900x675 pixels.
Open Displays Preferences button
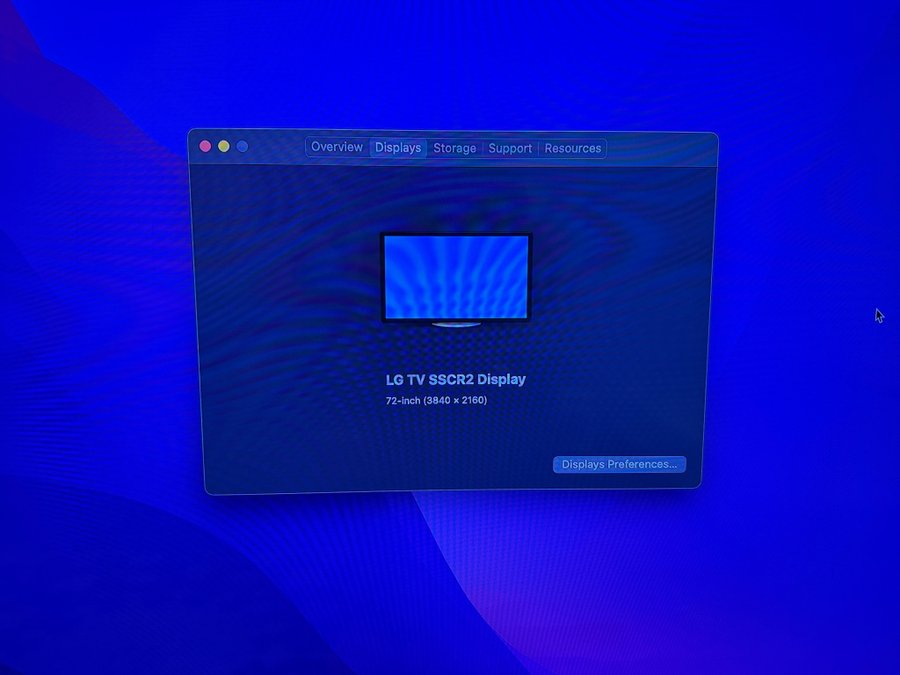tap(619, 464)
